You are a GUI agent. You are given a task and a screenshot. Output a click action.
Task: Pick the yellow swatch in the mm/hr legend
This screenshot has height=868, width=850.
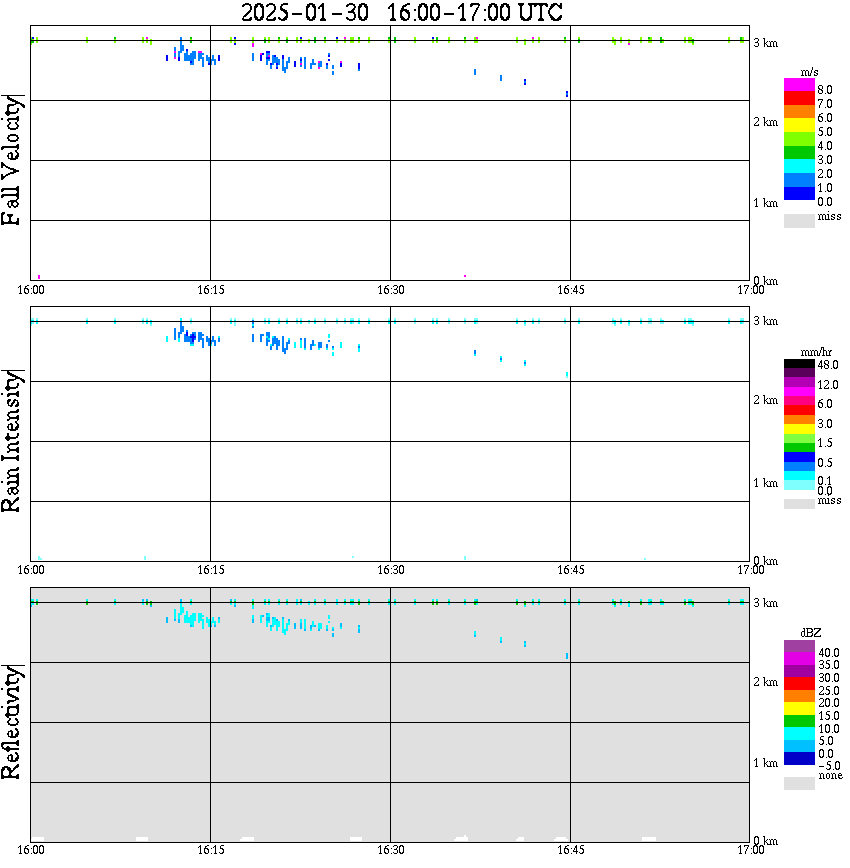(799, 429)
